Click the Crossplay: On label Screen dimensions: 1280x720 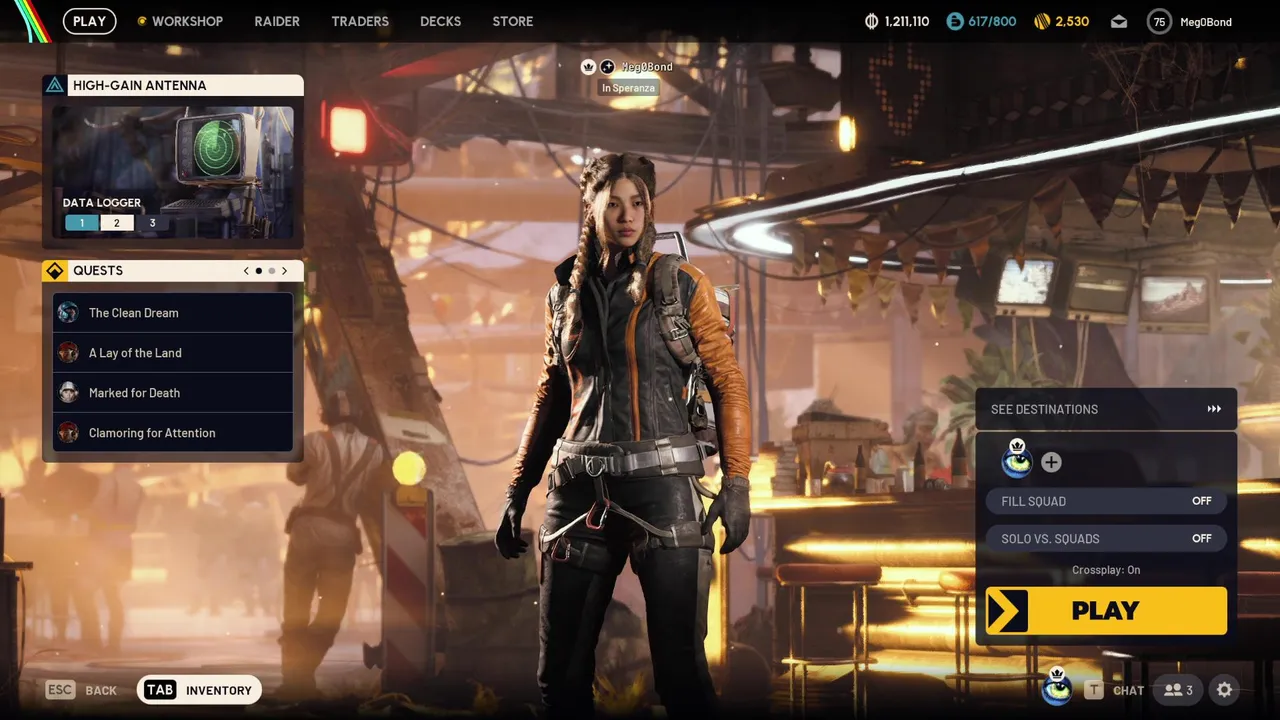1106,570
